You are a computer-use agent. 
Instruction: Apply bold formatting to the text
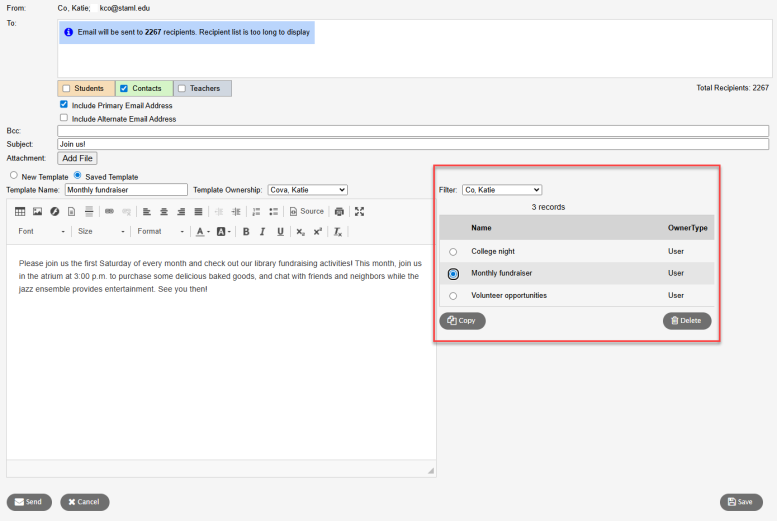tap(245, 232)
